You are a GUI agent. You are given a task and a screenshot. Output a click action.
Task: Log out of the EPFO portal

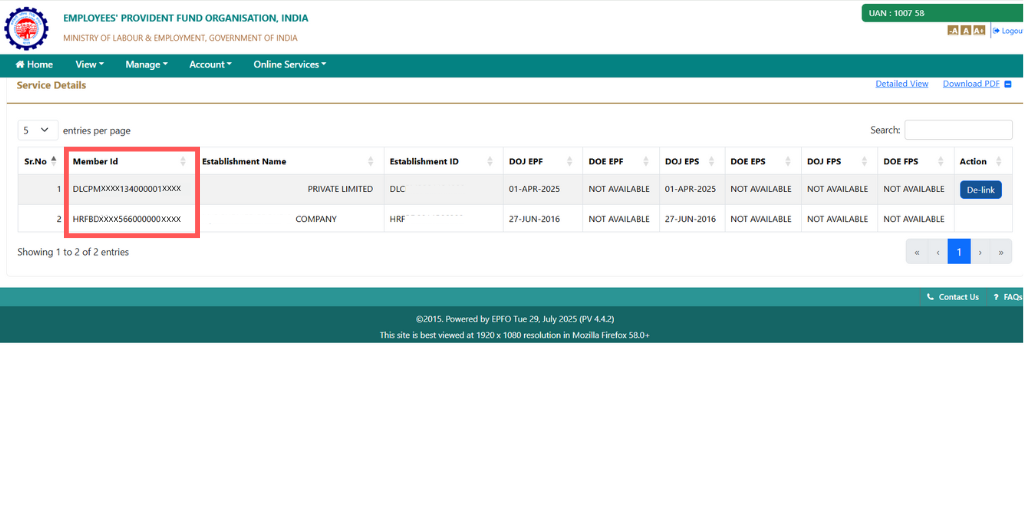click(1008, 31)
